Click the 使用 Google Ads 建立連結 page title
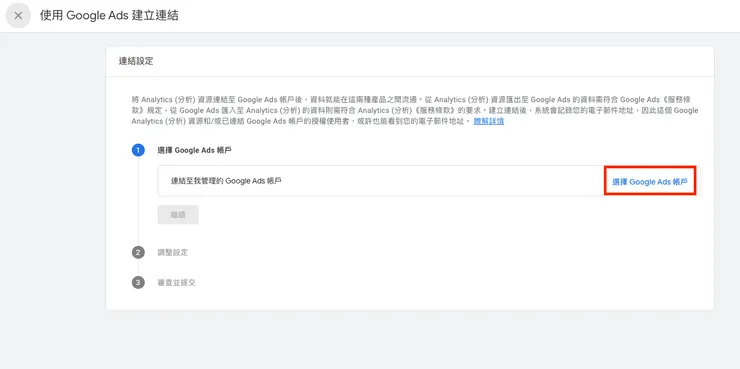This screenshot has width=740, height=369. 109,16
